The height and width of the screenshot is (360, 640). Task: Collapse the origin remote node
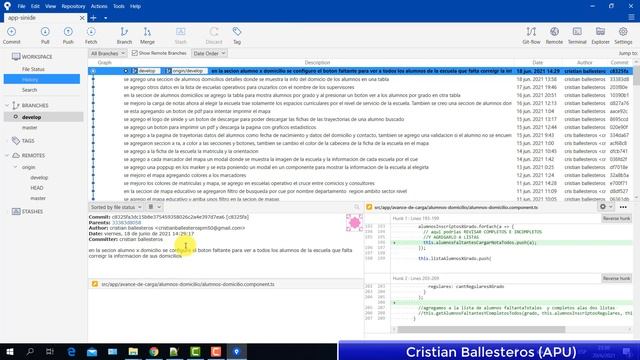15,167
